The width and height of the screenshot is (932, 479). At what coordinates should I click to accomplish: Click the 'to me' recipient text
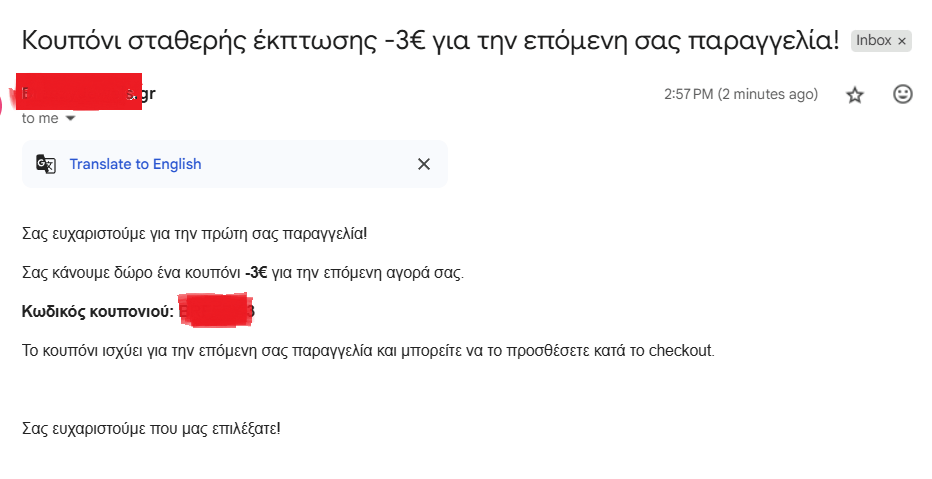coord(40,118)
